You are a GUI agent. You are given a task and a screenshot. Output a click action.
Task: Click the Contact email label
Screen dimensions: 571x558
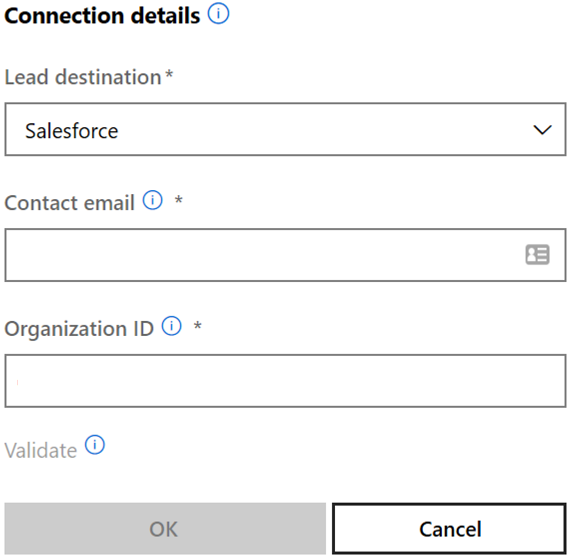[x=70, y=203]
